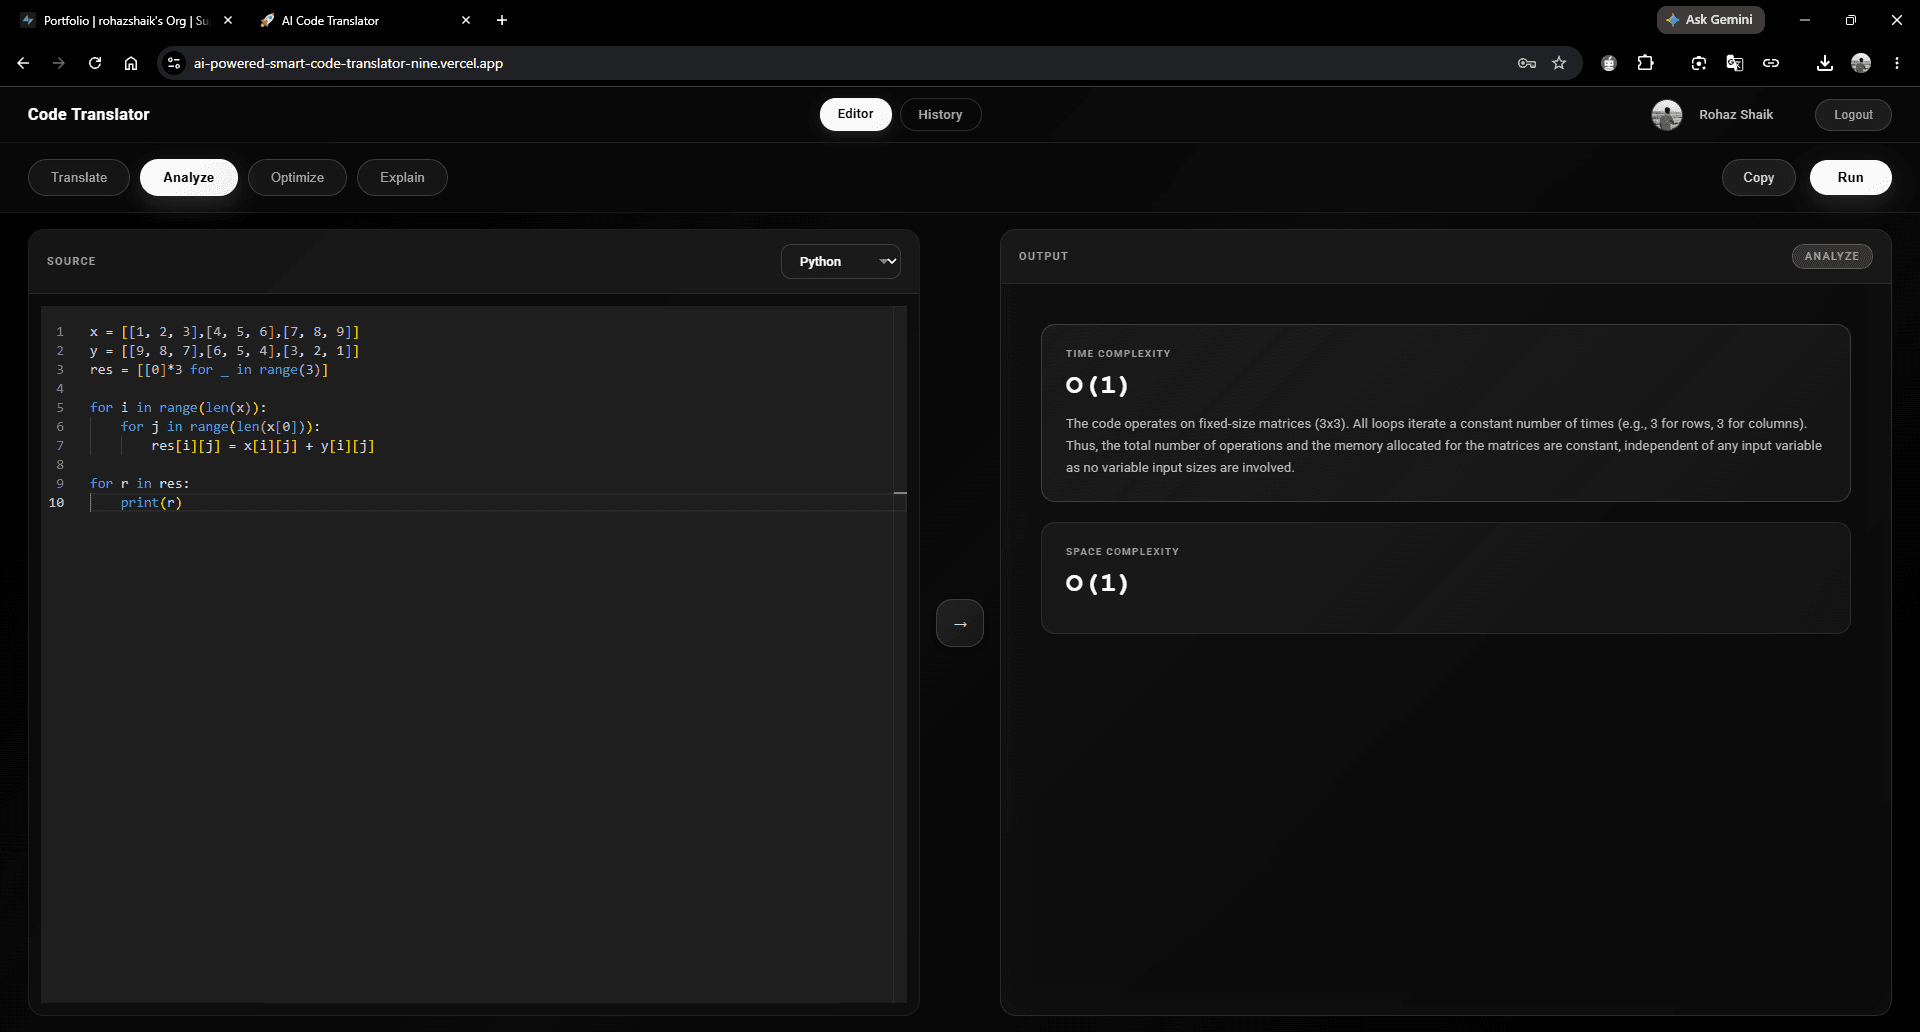This screenshot has width=1920, height=1032.
Task: Click the TIME COMPLEXITY heading
Action: [x=1117, y=353]
